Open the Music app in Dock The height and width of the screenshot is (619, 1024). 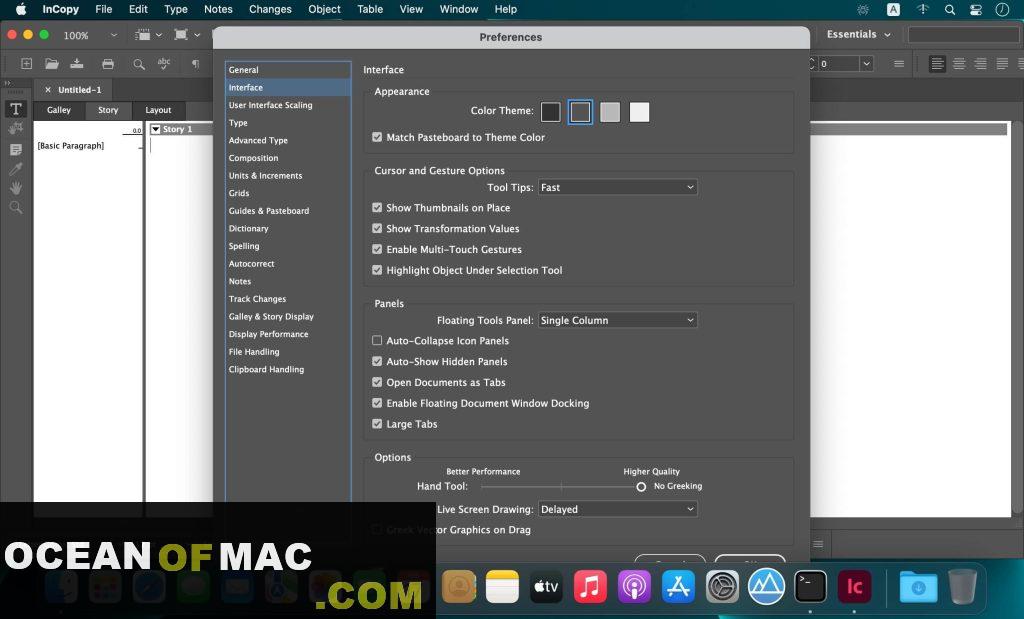coord(590,586)
